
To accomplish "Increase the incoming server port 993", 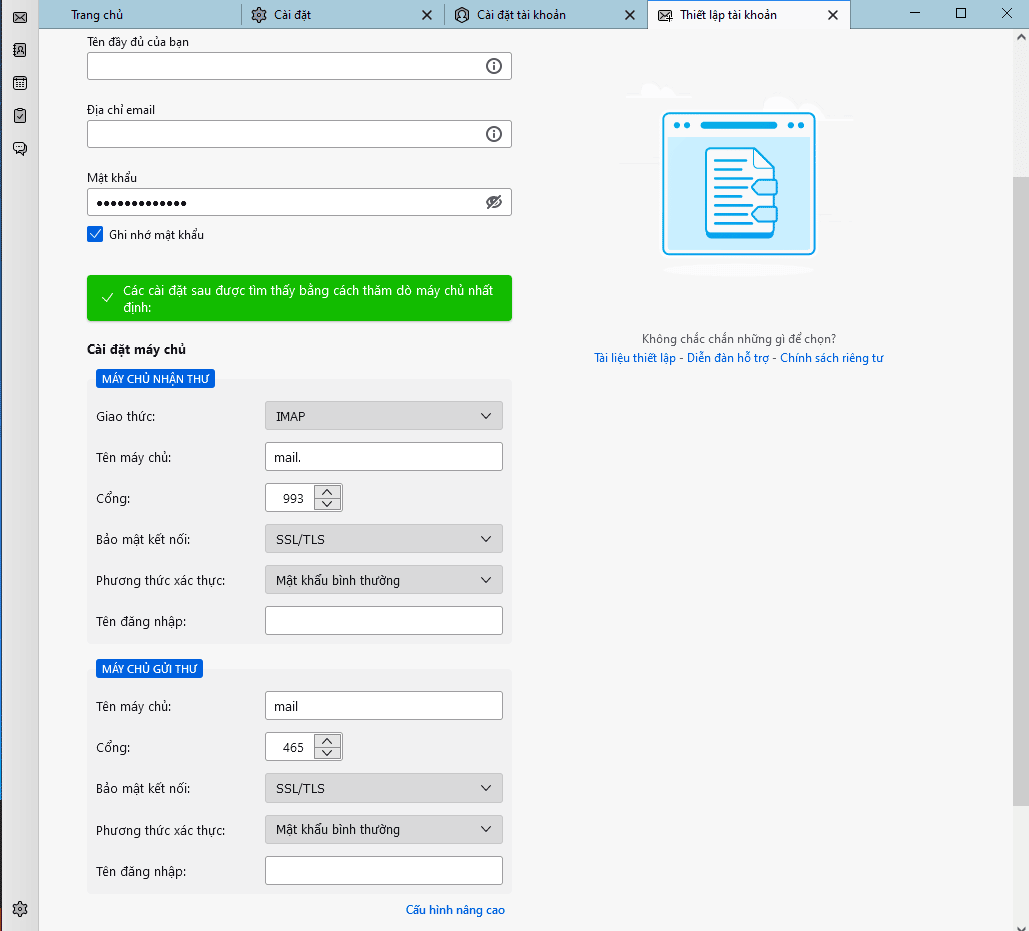I will [327, 492].
